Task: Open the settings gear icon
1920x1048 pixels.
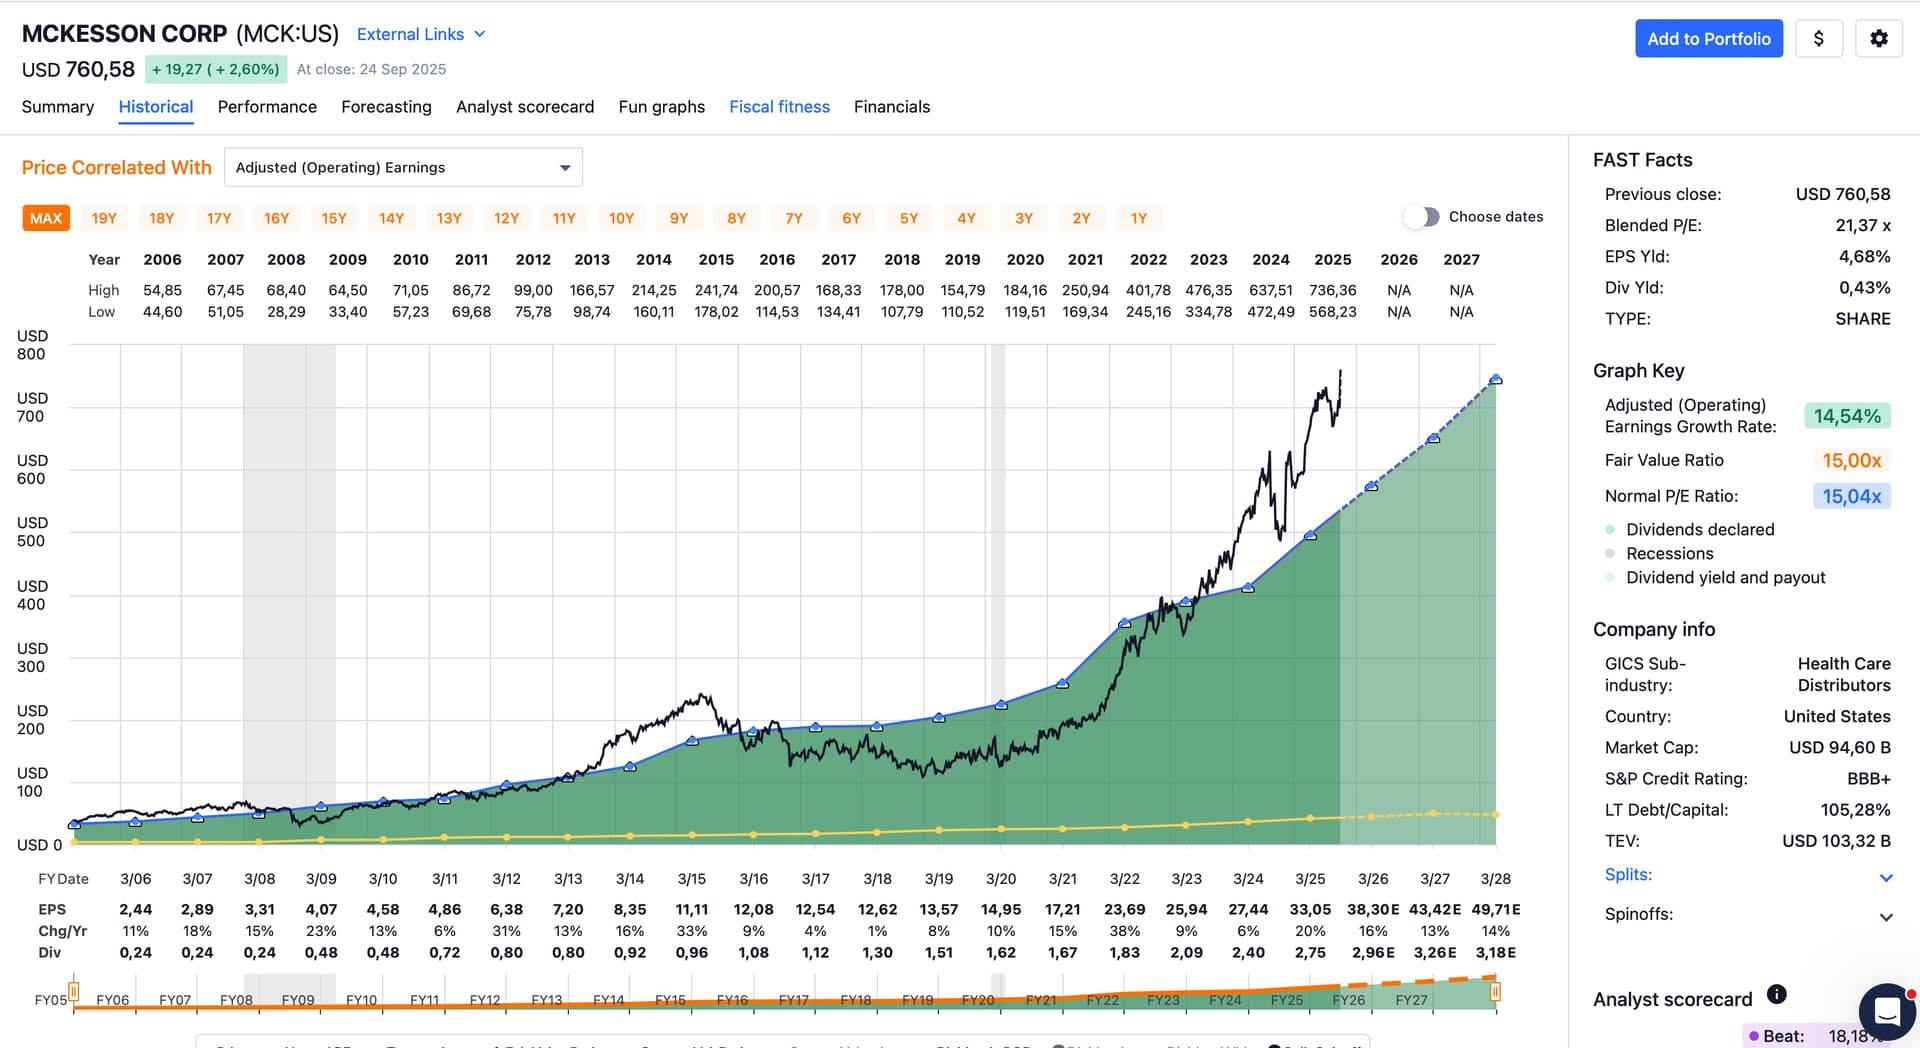Action: 1878,39
